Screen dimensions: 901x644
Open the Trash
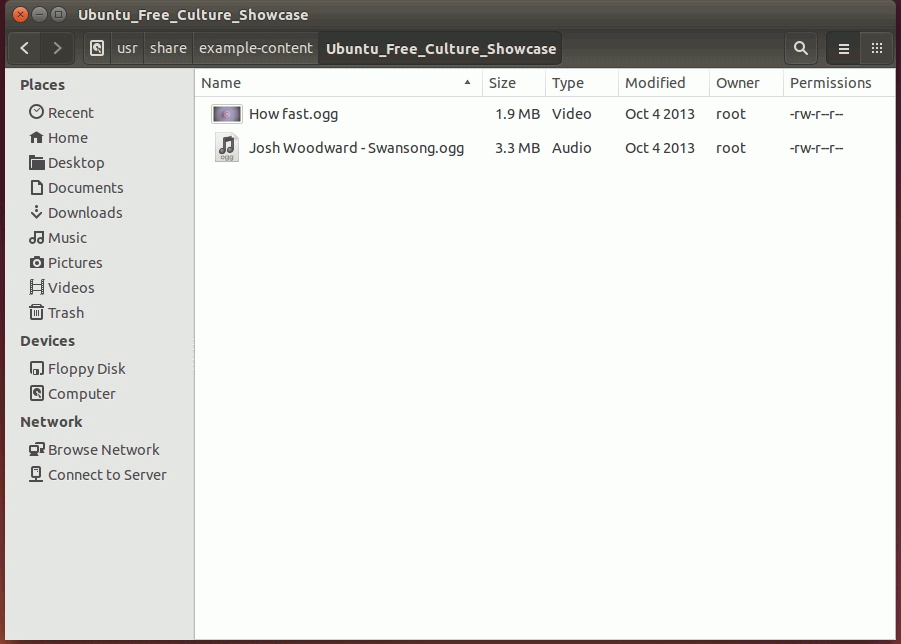point(64,312)
